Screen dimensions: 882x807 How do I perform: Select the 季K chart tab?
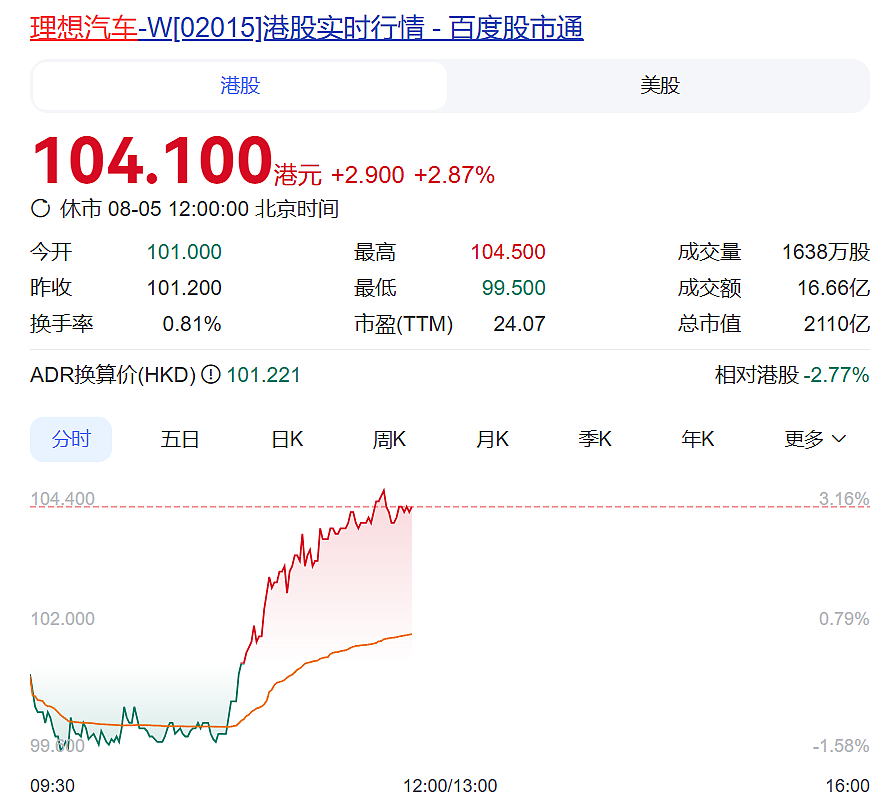(595, 439)
